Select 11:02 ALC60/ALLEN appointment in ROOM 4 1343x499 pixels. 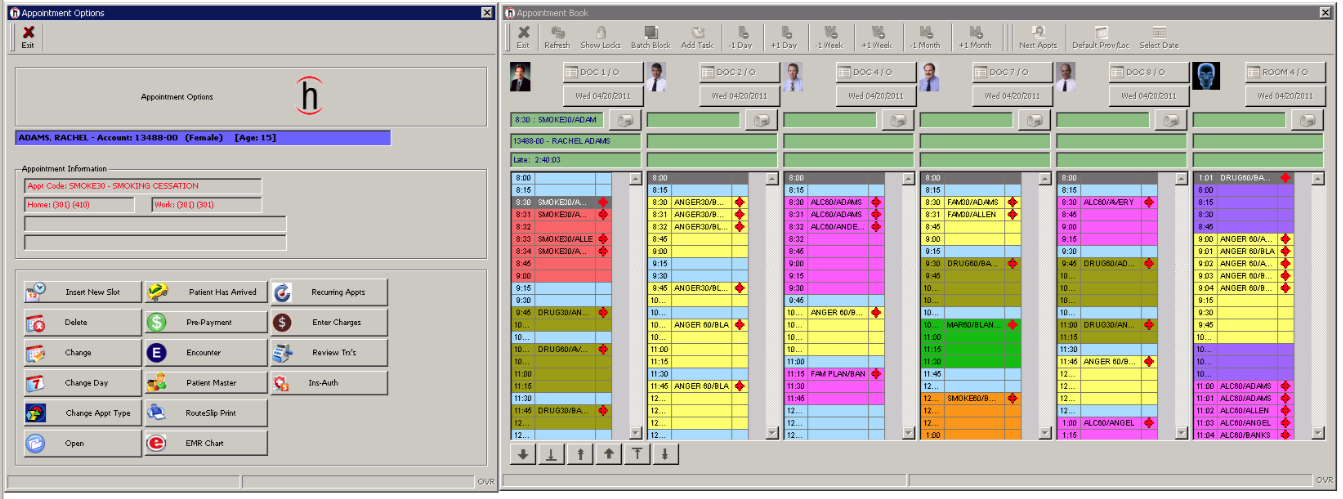1243,410
